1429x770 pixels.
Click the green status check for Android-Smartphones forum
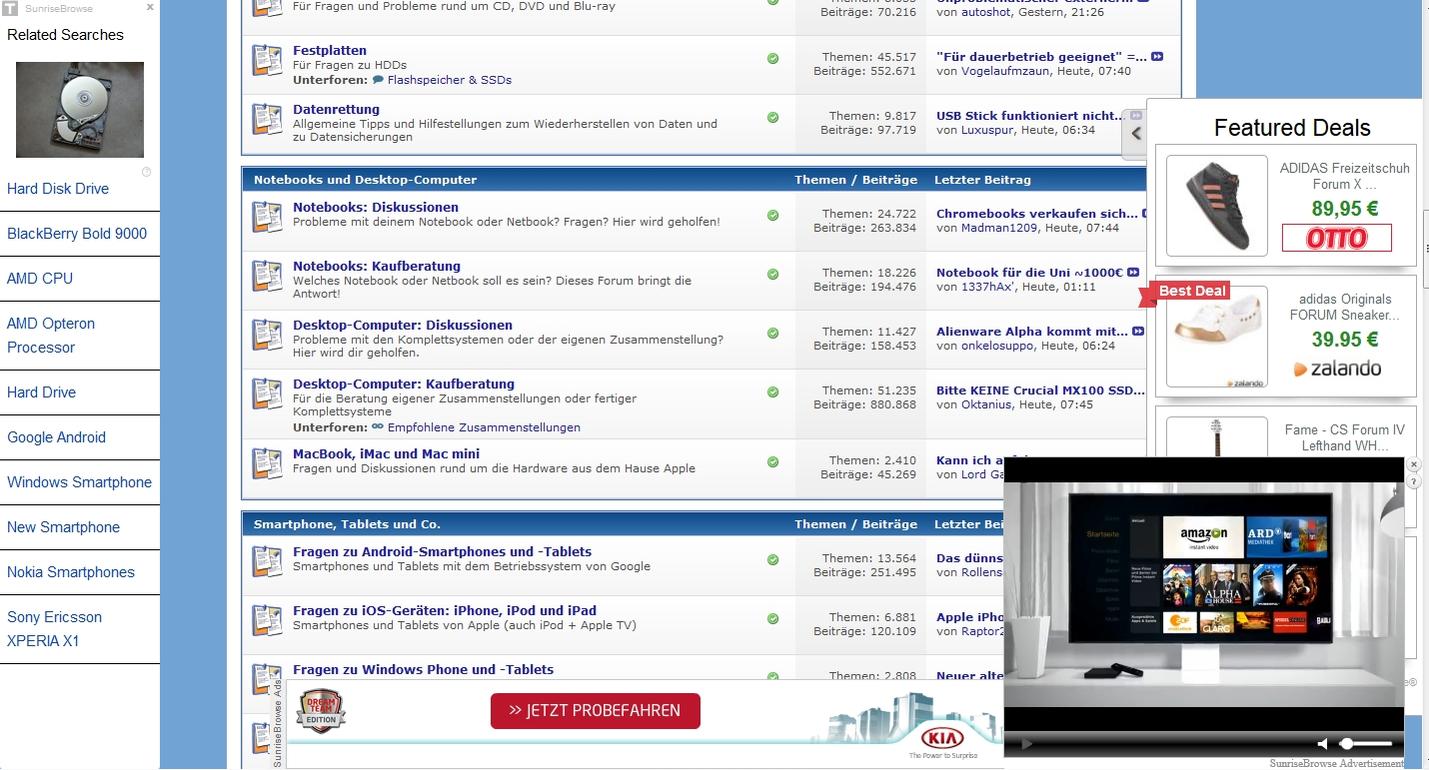pos(773,560)
